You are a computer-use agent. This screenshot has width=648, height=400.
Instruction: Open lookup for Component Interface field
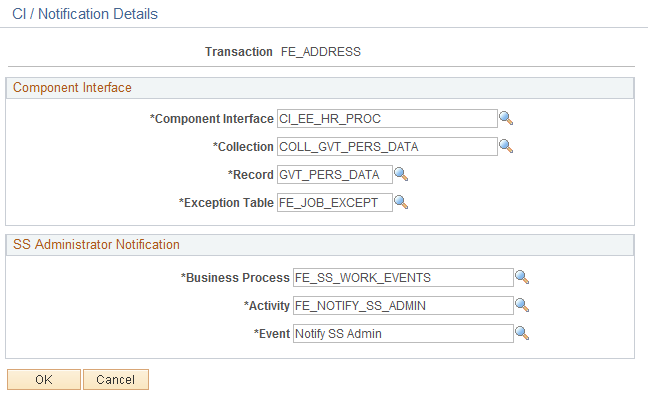coord(506,119)
